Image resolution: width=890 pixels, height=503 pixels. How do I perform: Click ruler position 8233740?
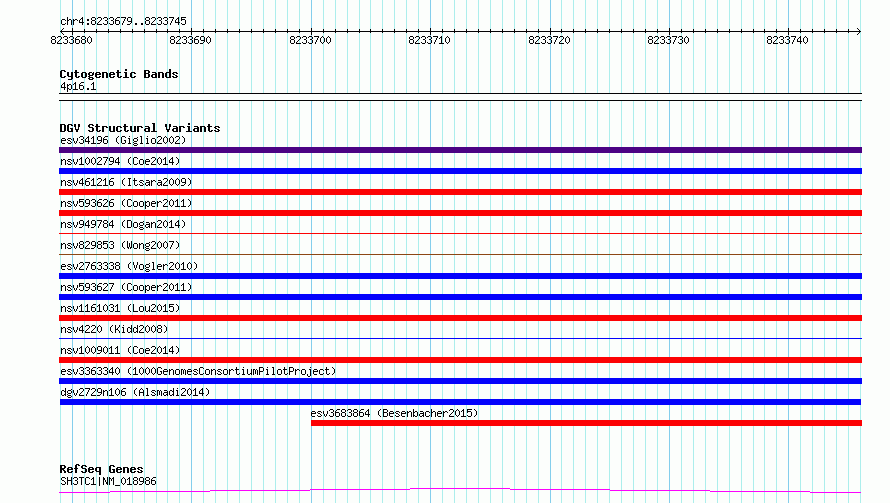(788, 40)
